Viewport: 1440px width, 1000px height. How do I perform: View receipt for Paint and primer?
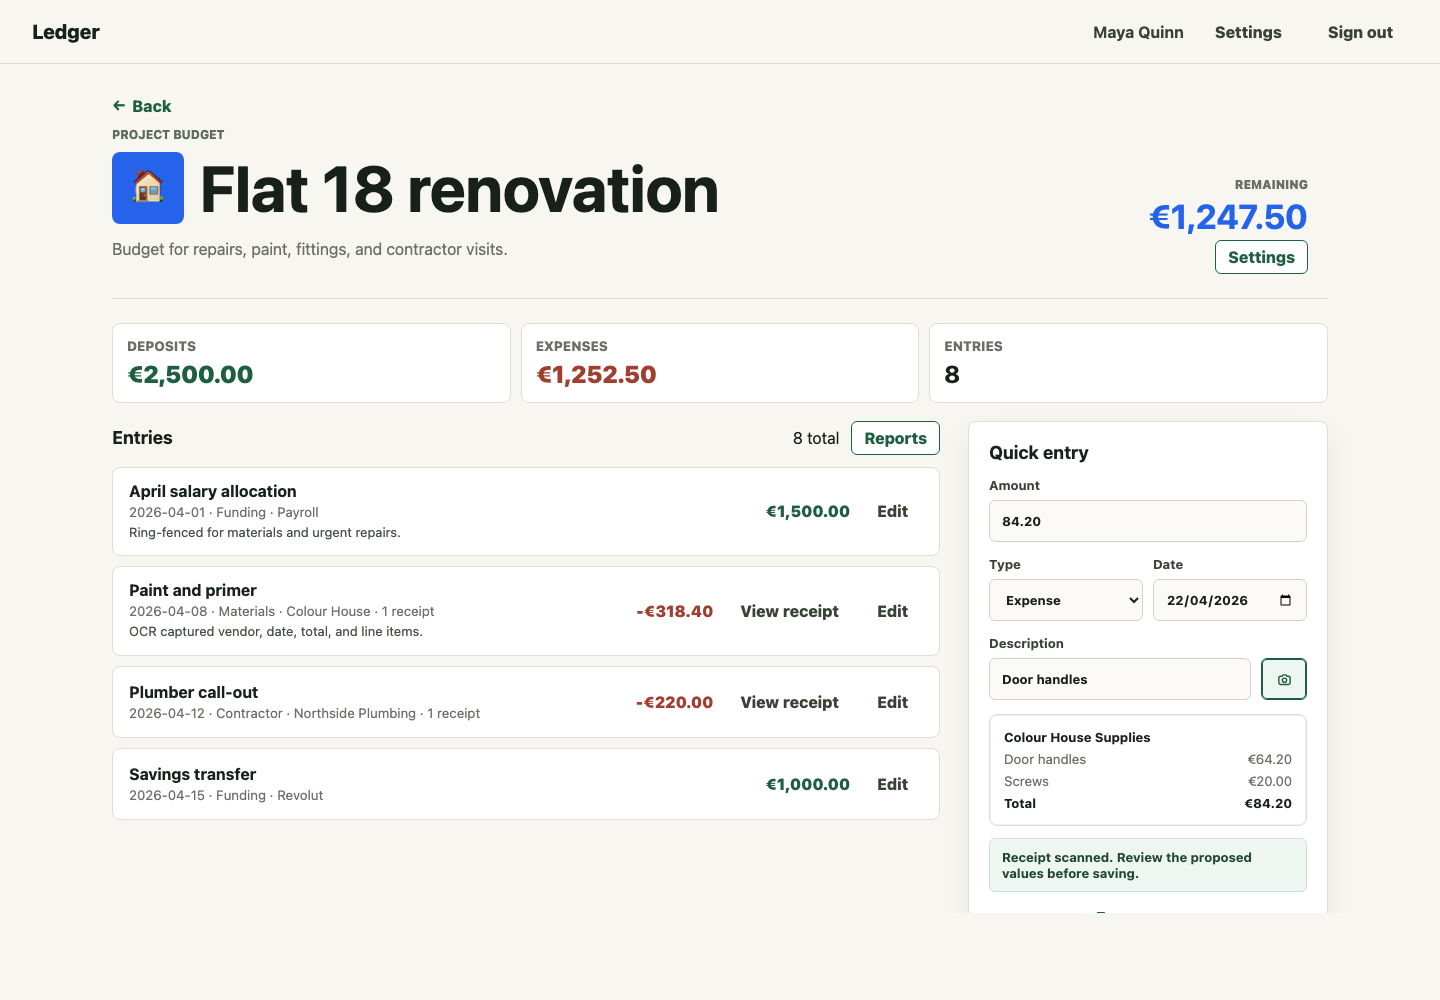[789, 611]
